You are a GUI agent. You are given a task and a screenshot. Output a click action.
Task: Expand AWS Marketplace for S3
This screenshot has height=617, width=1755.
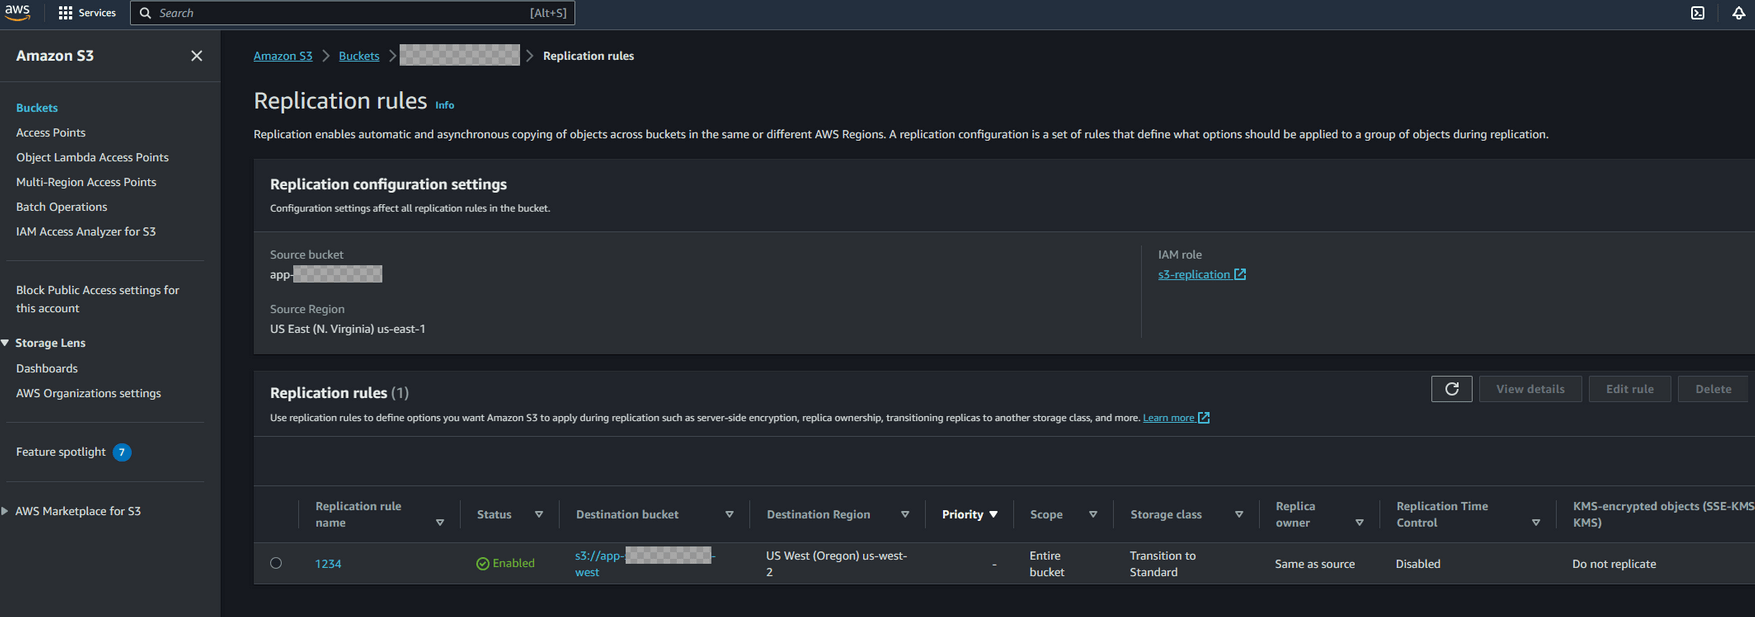point(6,511)
